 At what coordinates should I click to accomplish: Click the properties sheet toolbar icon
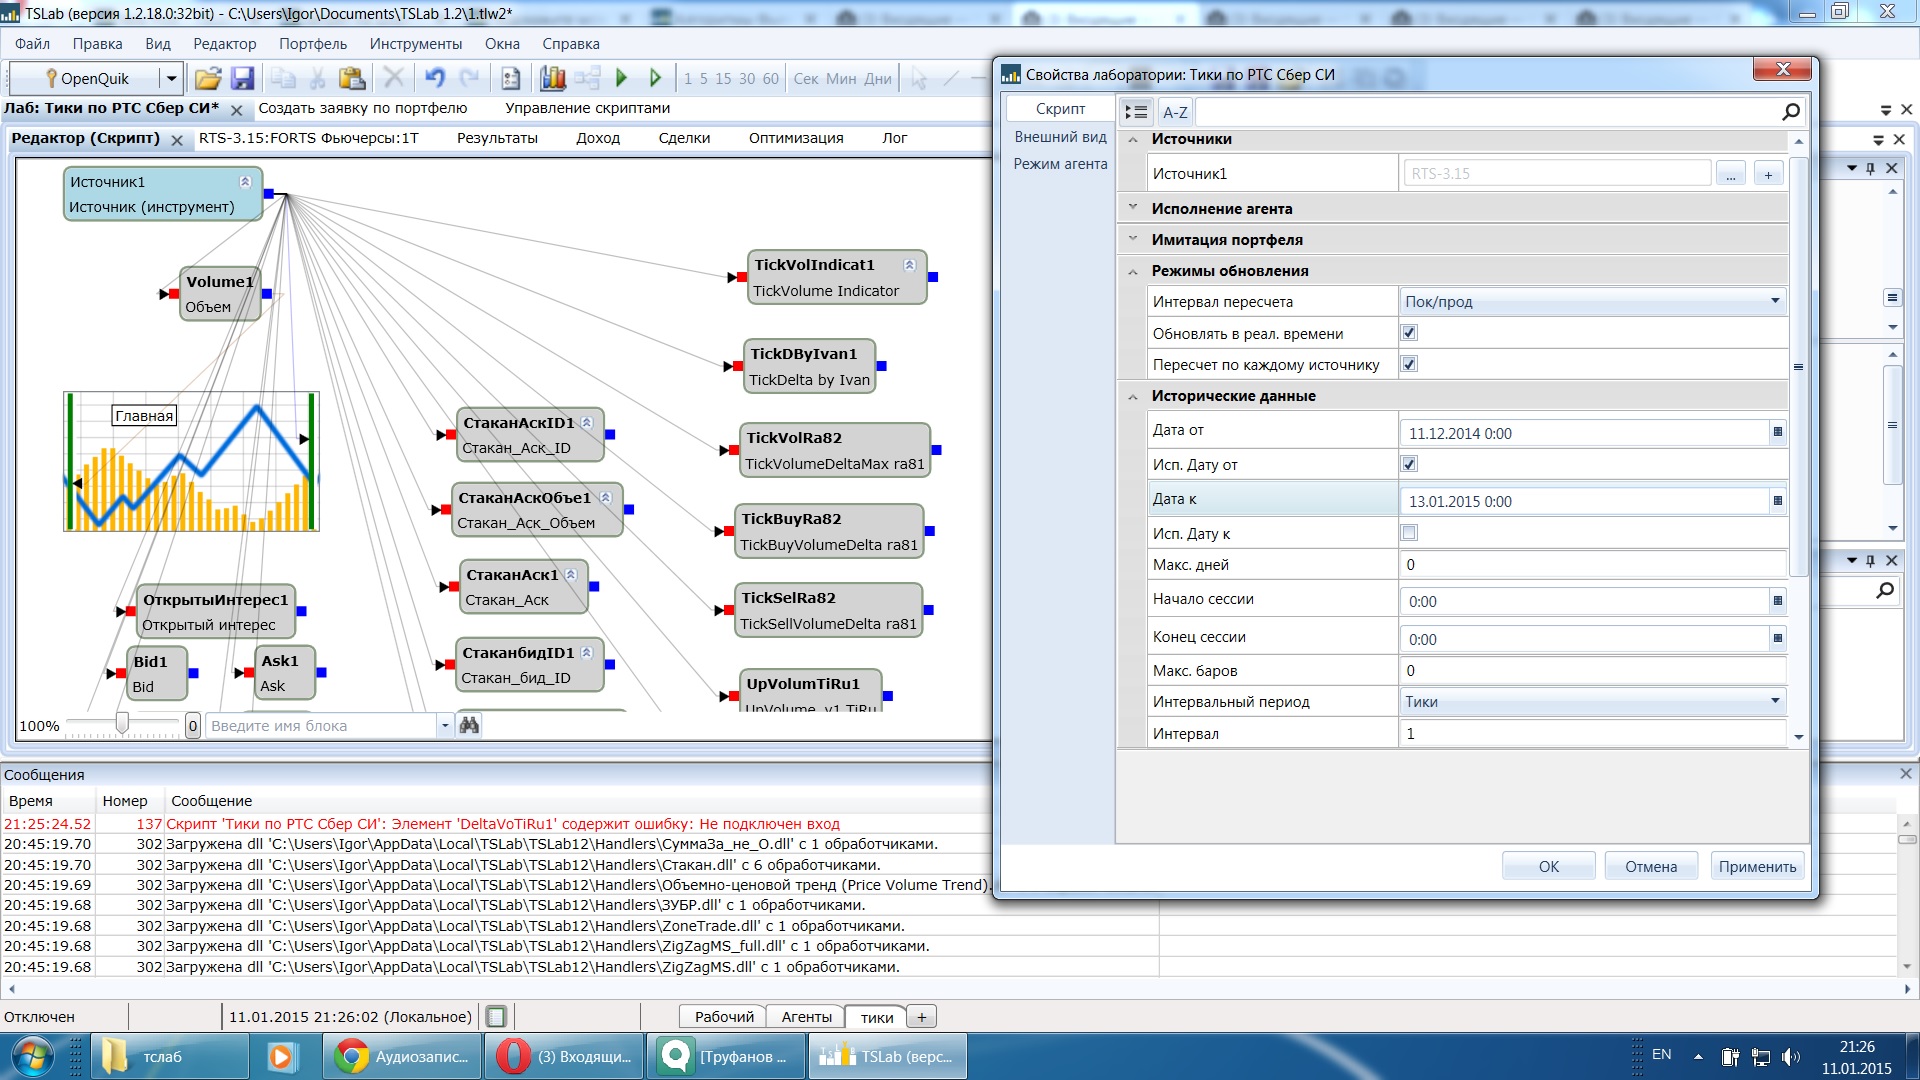tap(510, 78)
